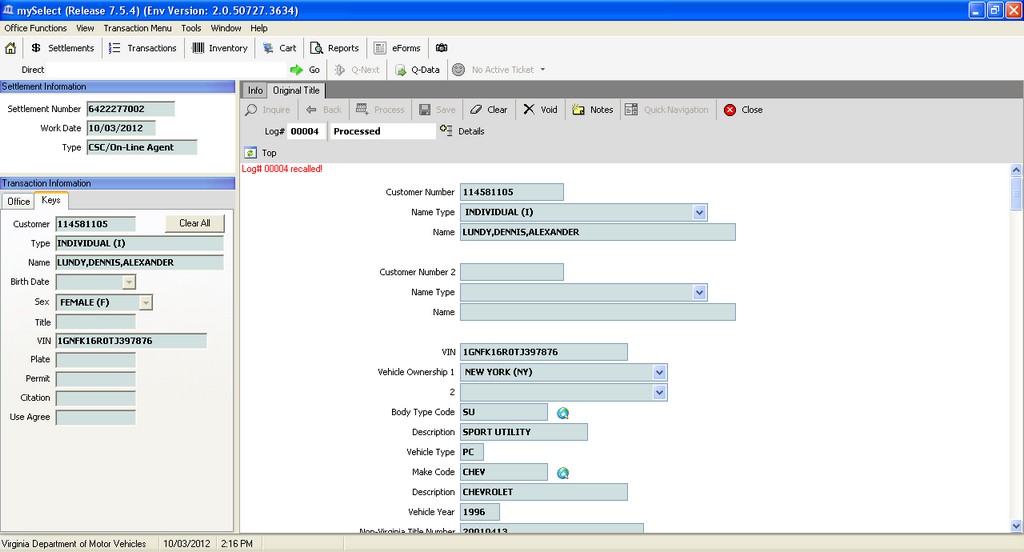Open the View menu
This screenshot has width=1024, height=552.
click(x=85, y=28)
